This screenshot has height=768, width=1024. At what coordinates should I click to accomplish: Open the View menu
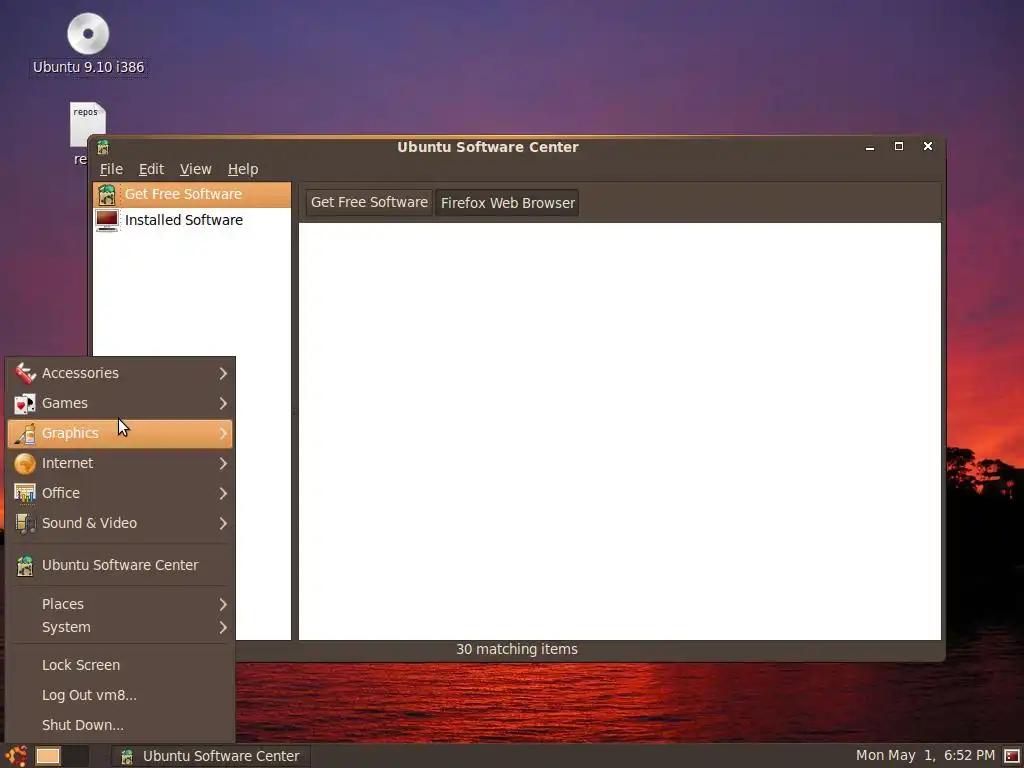click(196, 169)
